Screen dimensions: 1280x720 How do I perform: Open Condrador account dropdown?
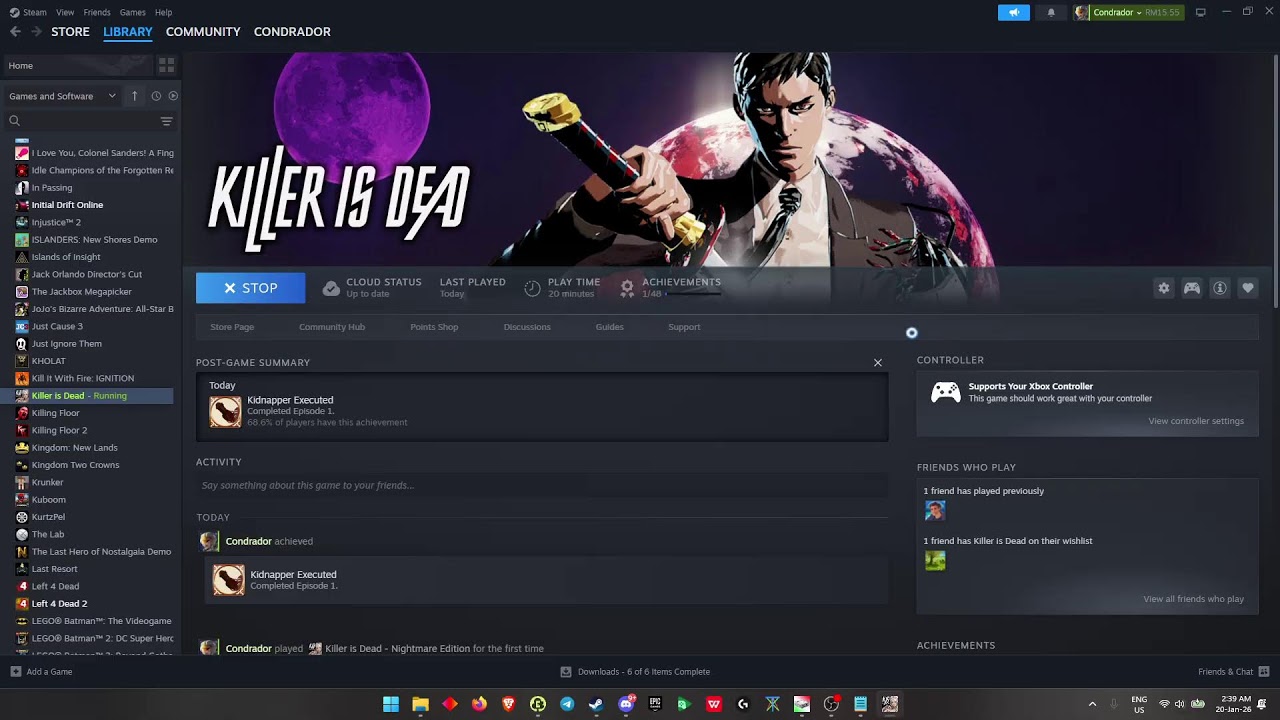coord(1128,12)
